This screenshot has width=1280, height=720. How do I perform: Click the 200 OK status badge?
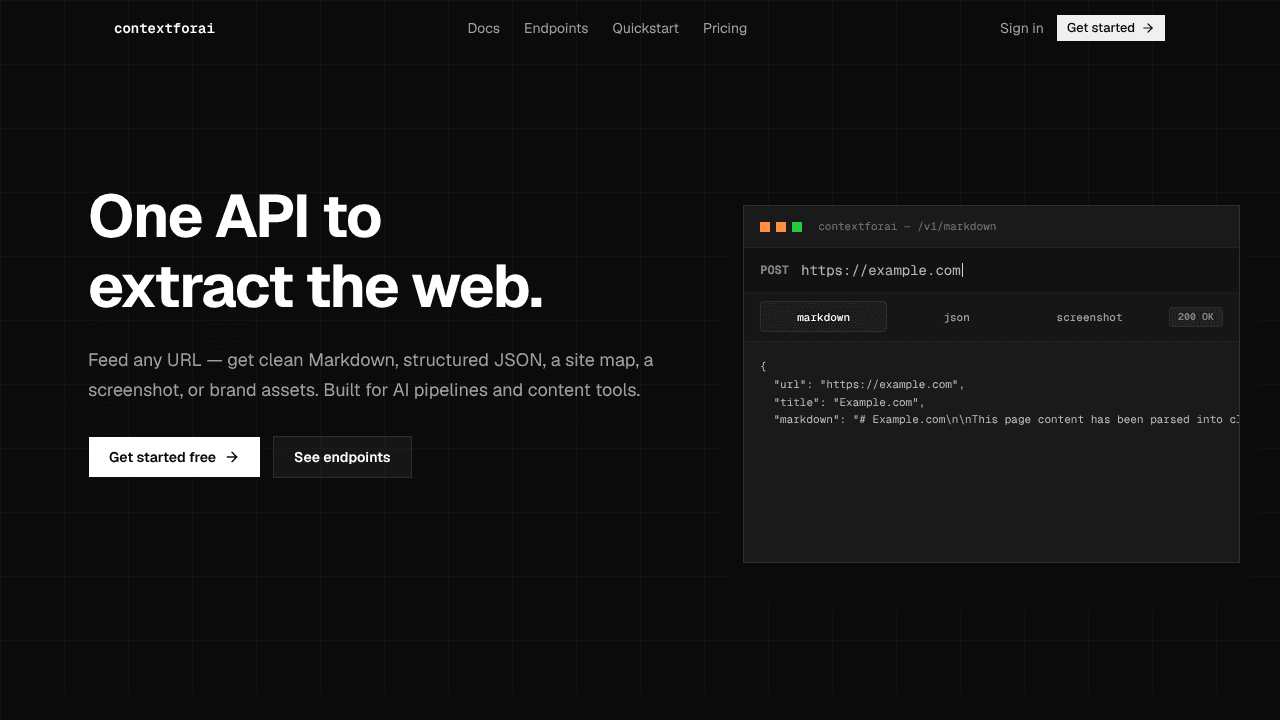(x=1196, y=317)
